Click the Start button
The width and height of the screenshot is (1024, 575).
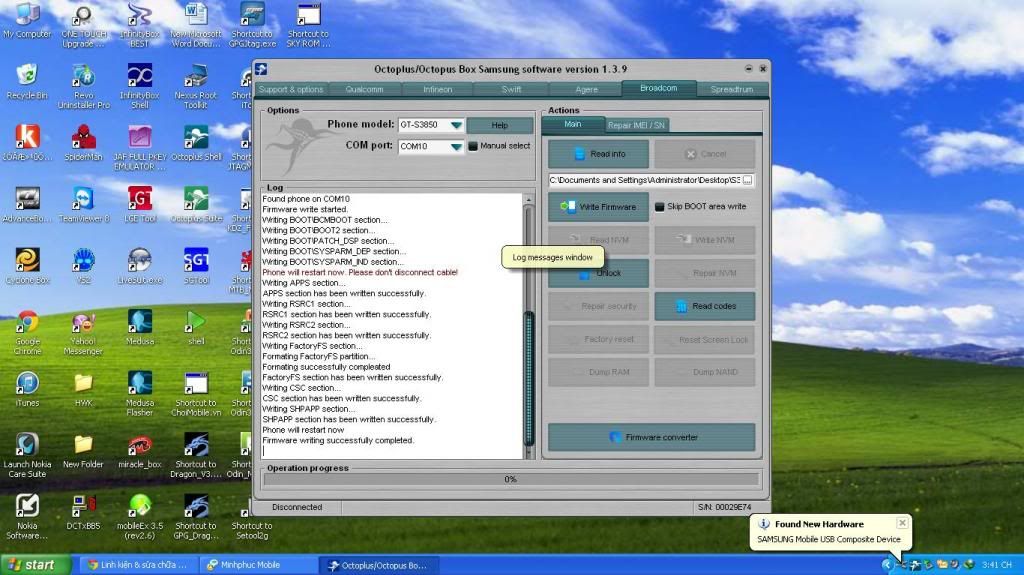pos(35,565)
